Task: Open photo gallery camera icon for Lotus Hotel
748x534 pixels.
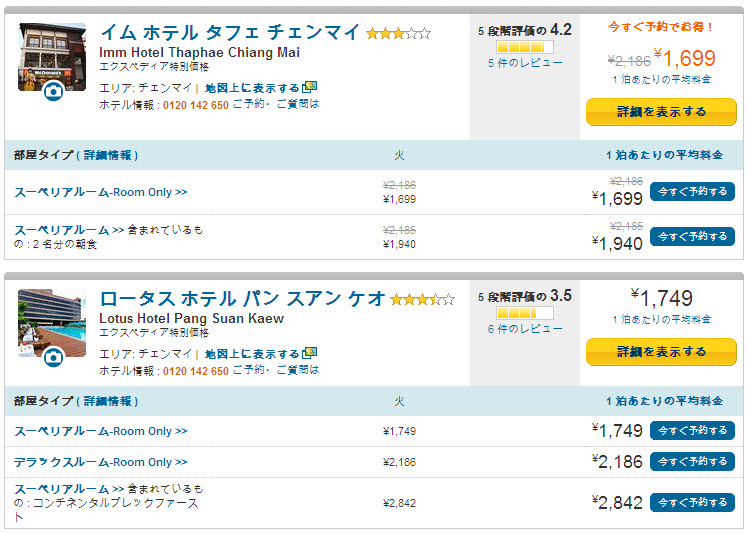Action: tap(53, 357)
